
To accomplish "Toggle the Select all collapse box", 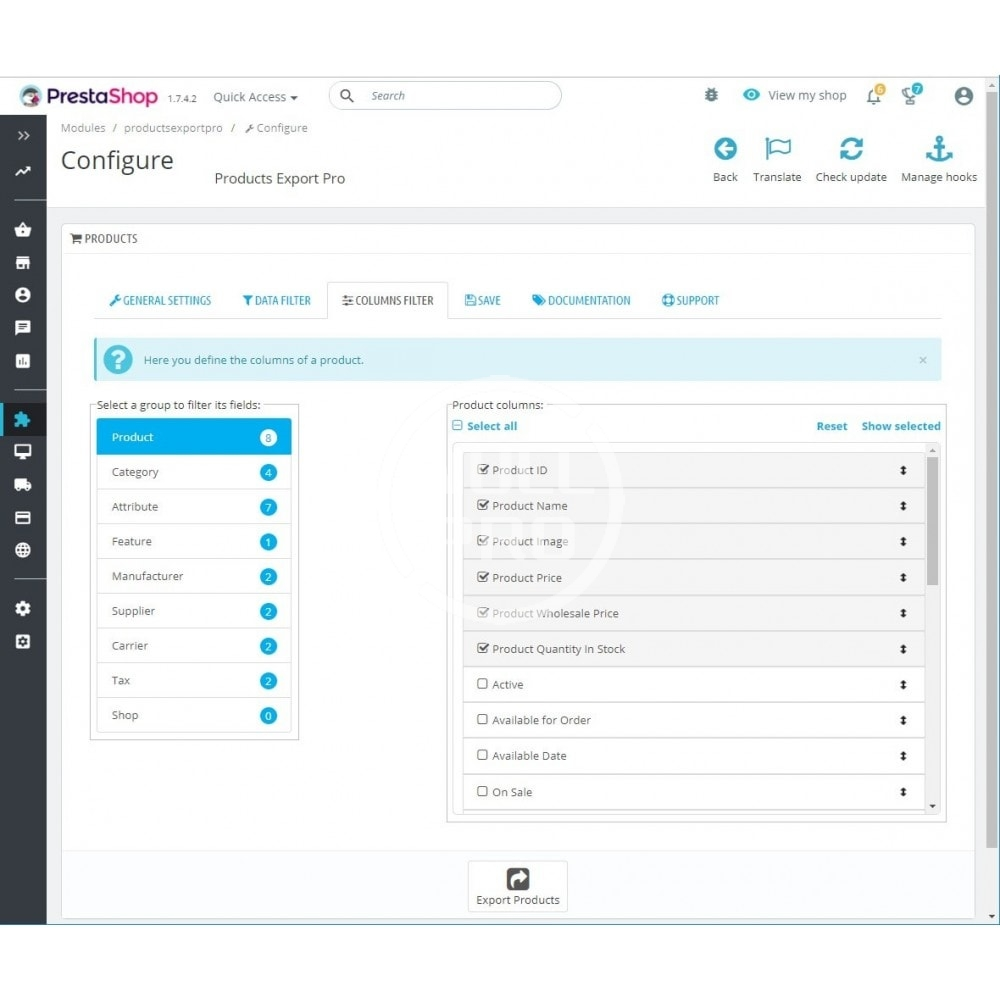I will click(458, 426).
